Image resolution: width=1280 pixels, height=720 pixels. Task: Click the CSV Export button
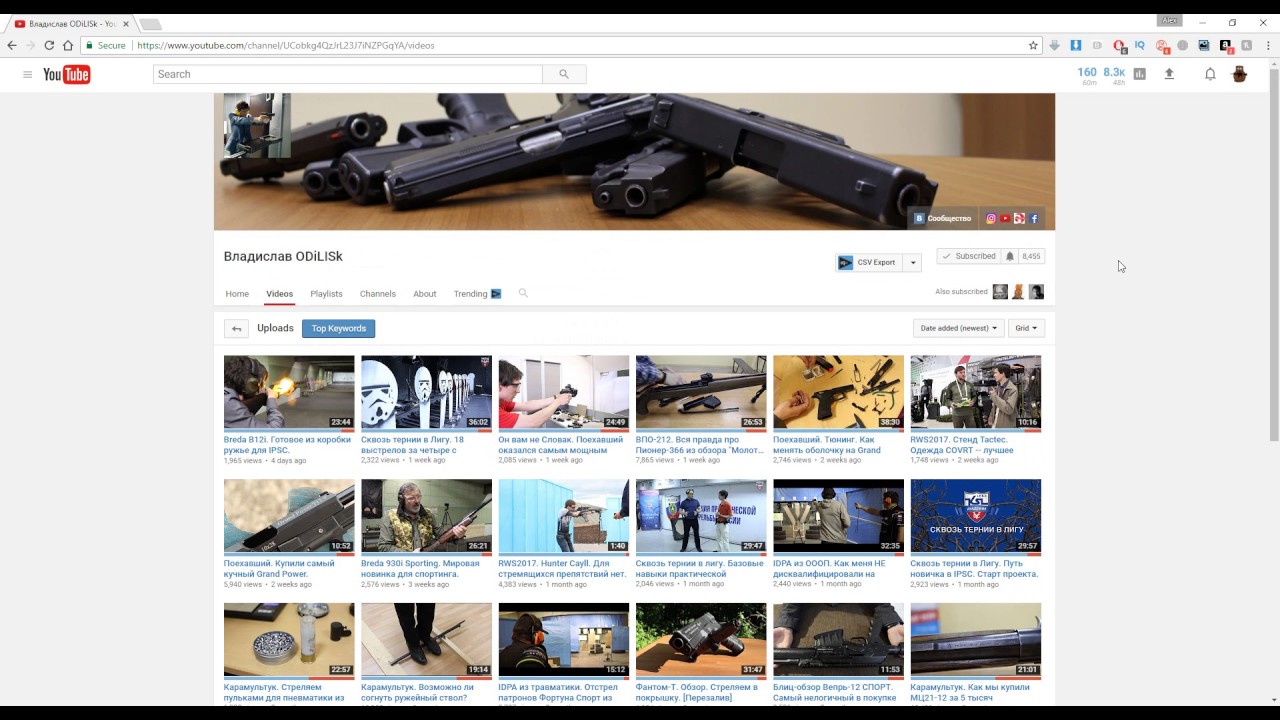pos(867,262)
